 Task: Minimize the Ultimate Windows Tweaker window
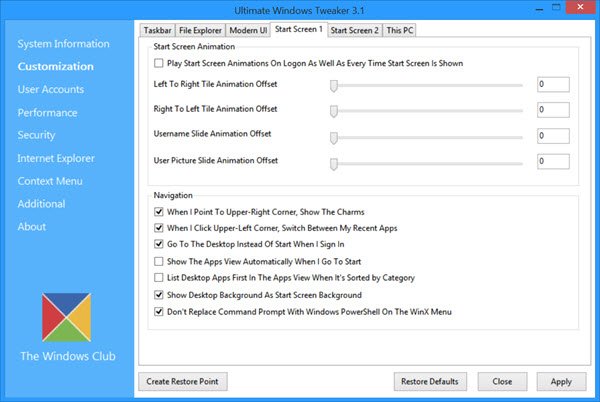(x=539, y=8)
